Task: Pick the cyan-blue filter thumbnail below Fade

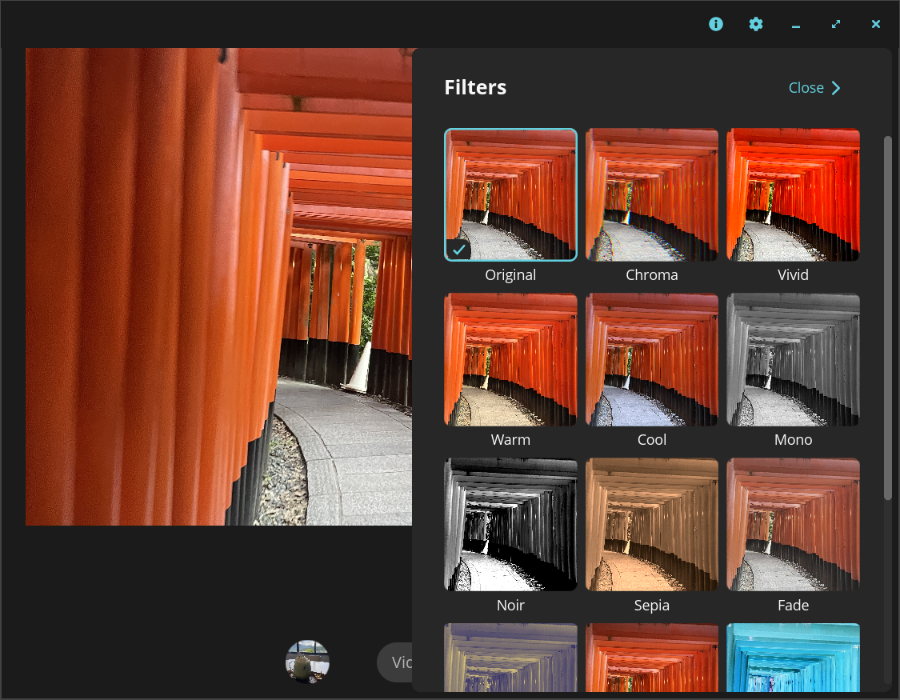Action: [793, 658]
